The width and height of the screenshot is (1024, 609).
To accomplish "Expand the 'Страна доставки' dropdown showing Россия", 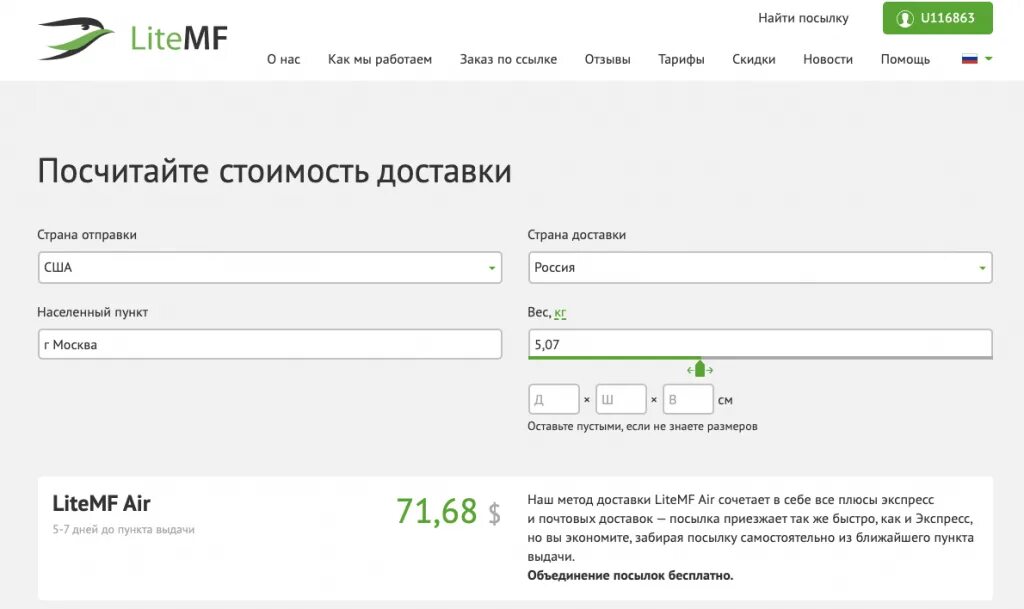I will (x=760, y=268).
